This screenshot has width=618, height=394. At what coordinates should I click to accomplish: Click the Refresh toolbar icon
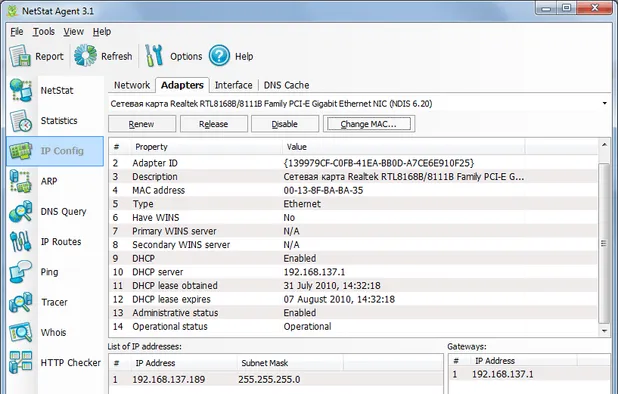(85, 55)
